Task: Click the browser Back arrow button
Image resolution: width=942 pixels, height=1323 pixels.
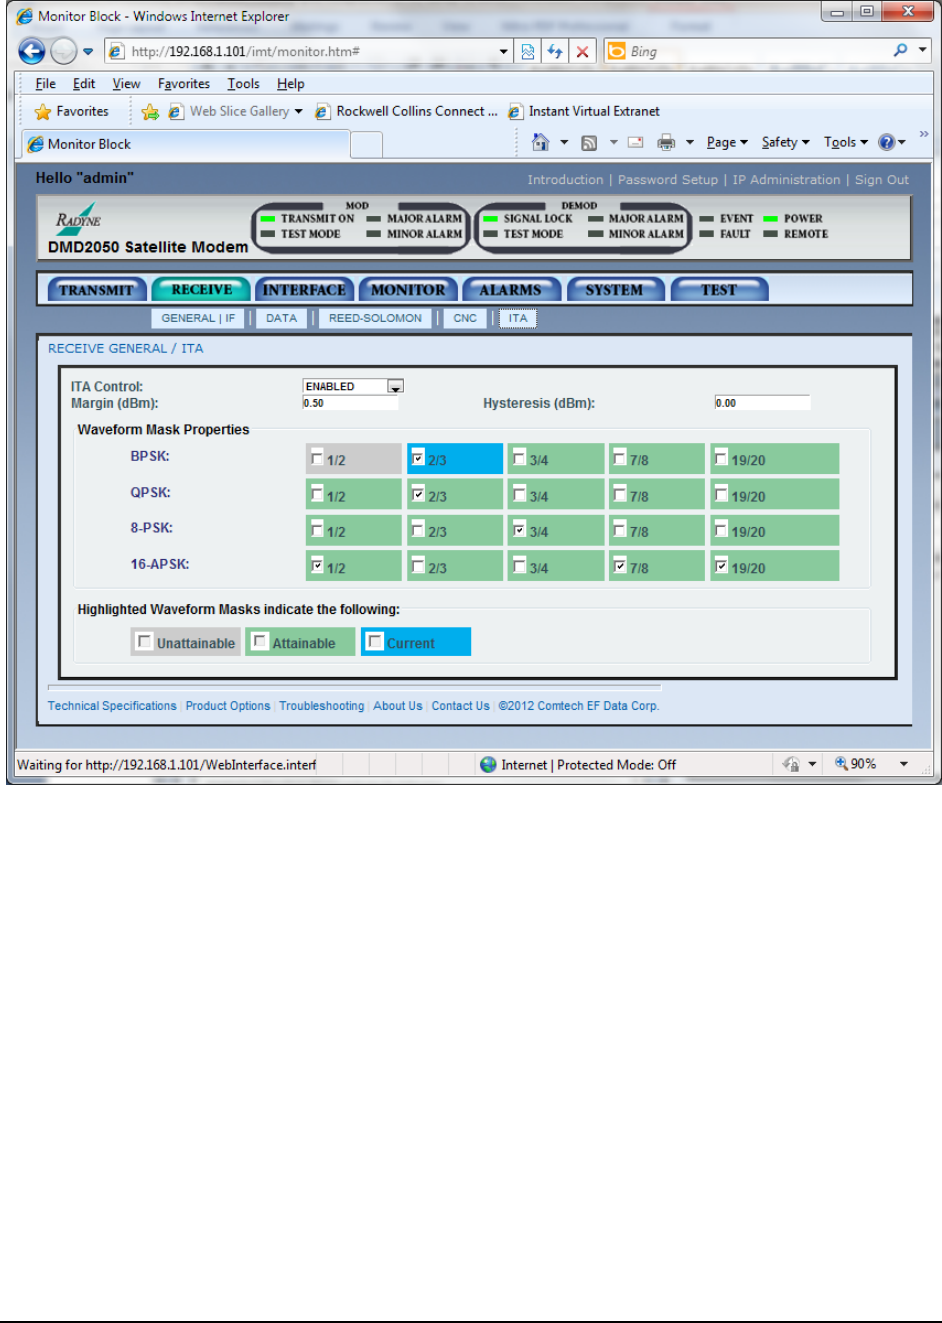Action: 31,51
